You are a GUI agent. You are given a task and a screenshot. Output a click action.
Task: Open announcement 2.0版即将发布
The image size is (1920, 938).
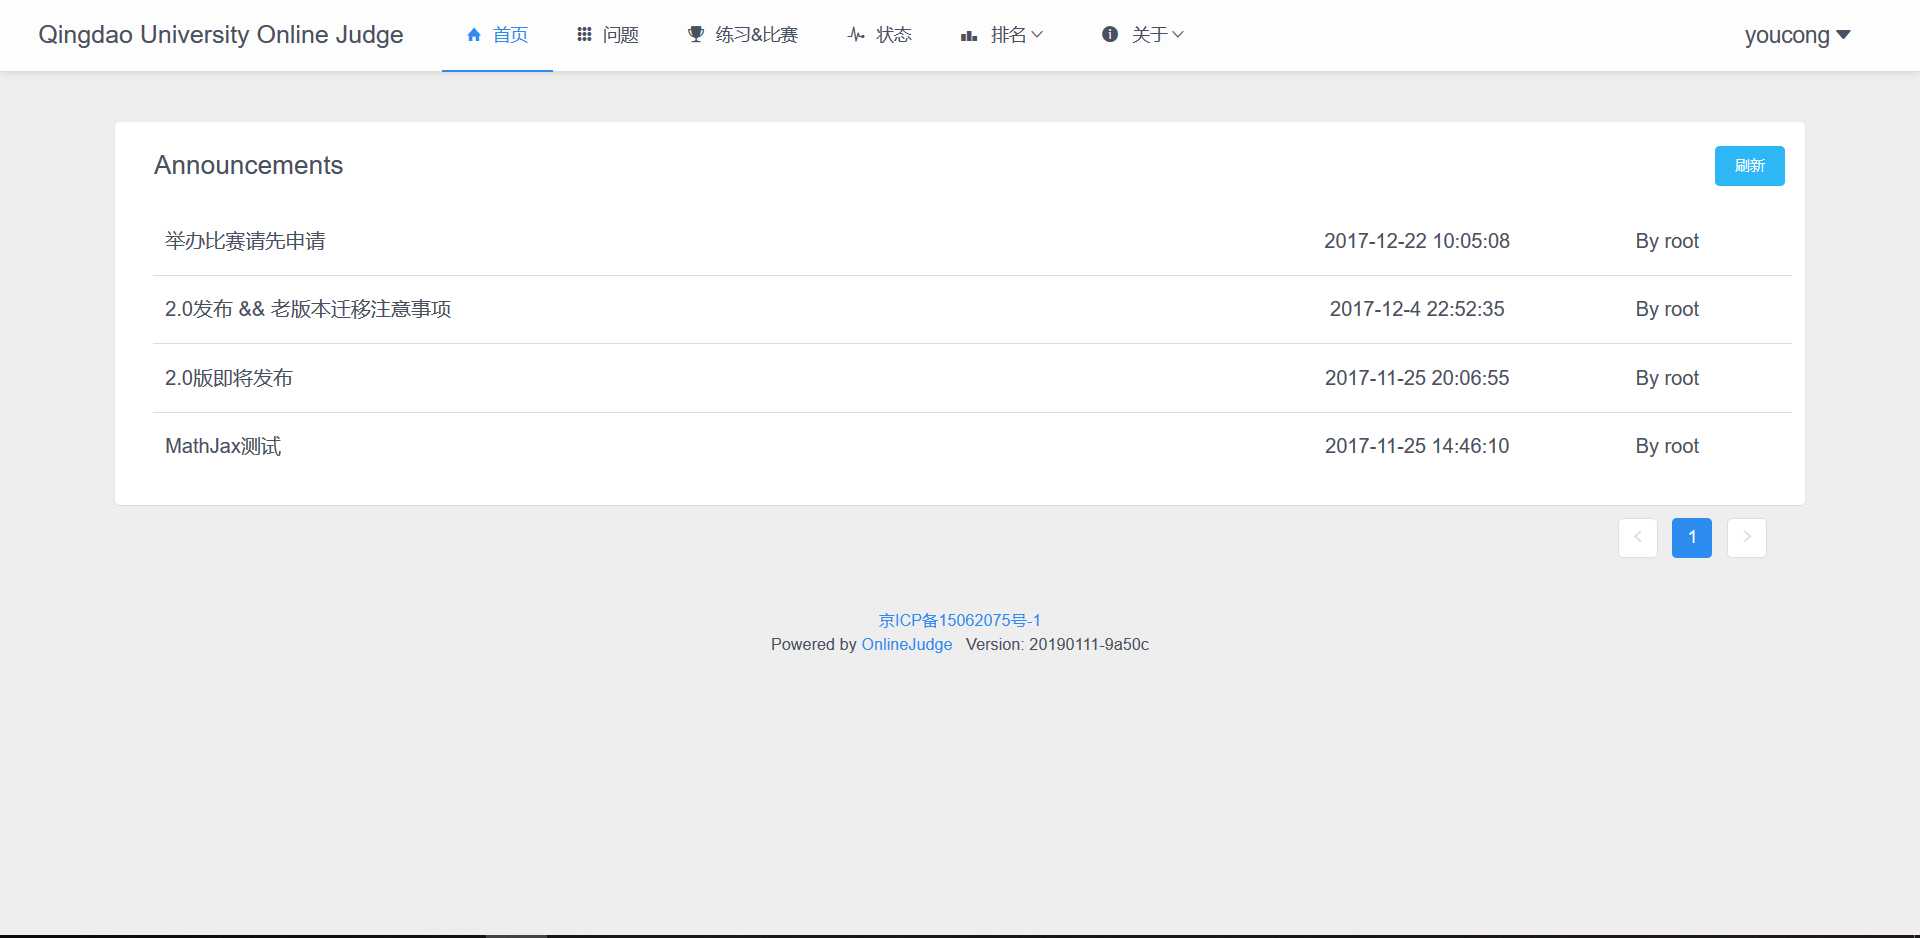pyautogui.click(x=229, y=378)
